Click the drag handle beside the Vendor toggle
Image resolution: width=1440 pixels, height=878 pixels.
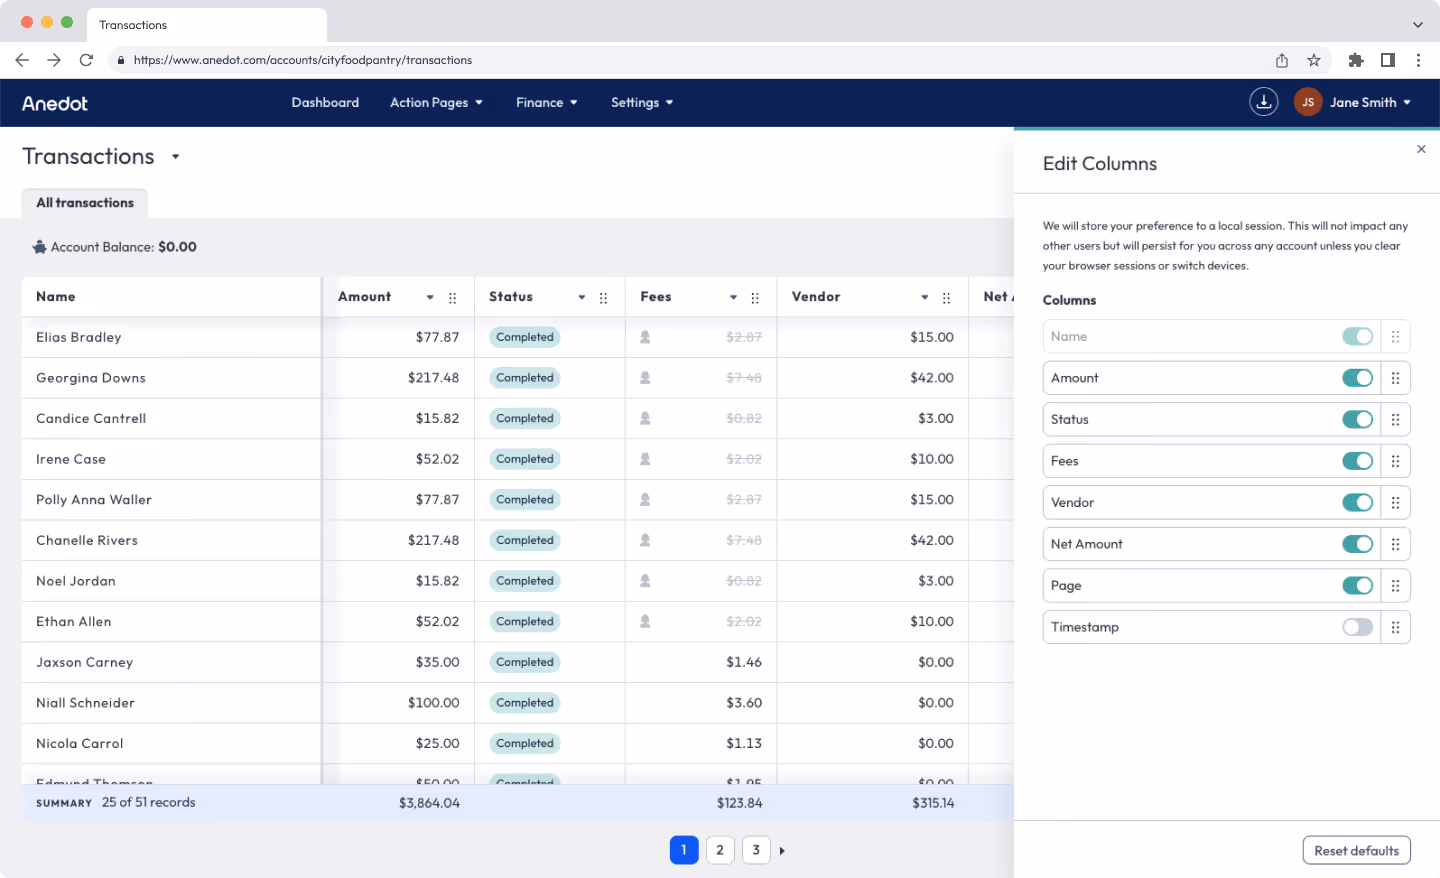coord(1395,502)
